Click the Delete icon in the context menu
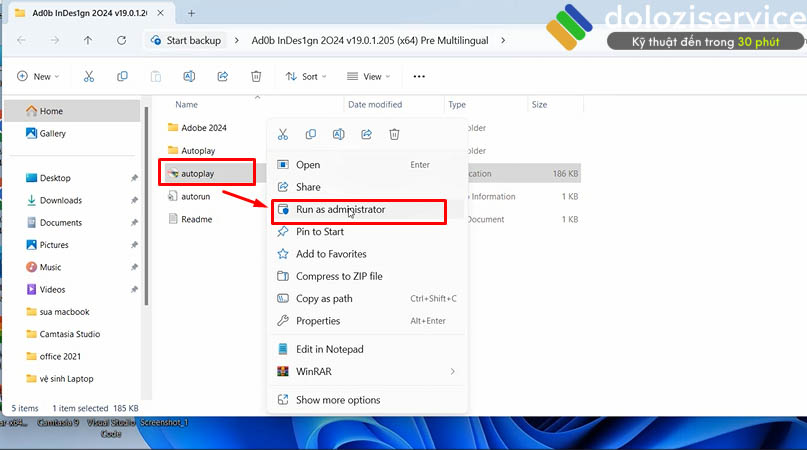Screen dimensions: 807x450 [x=394, y=134]
